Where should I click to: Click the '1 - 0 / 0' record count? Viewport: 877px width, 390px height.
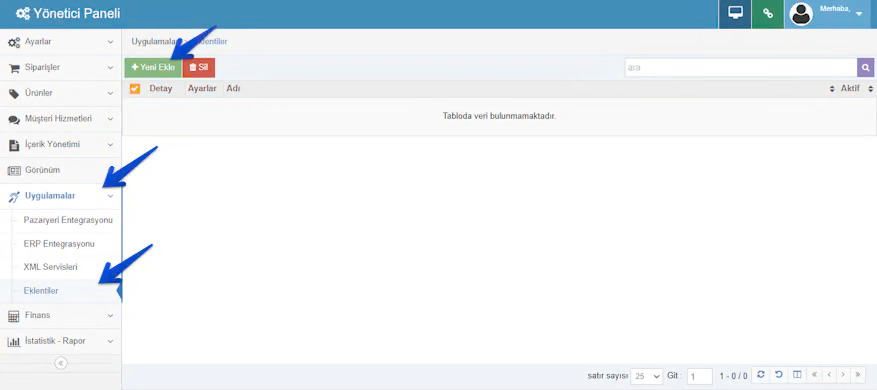pos(733,376)
